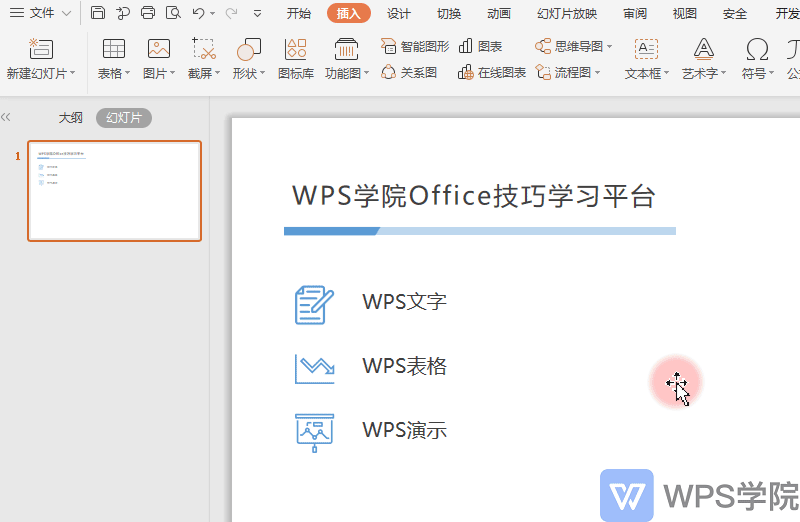Select the 插入 ribbon tab
Viewport: 800px width, 522px height.
click(349, 13)
